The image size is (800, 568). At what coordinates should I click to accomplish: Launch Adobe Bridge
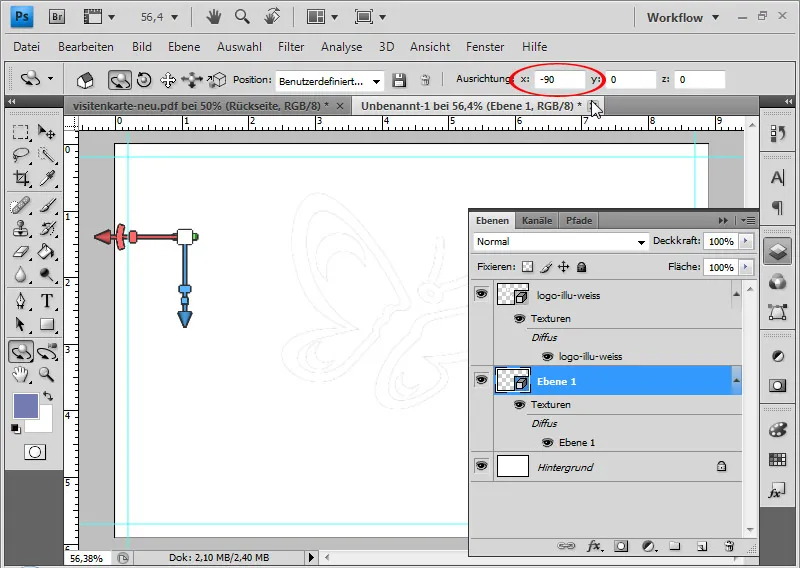[x=57, y=17]
